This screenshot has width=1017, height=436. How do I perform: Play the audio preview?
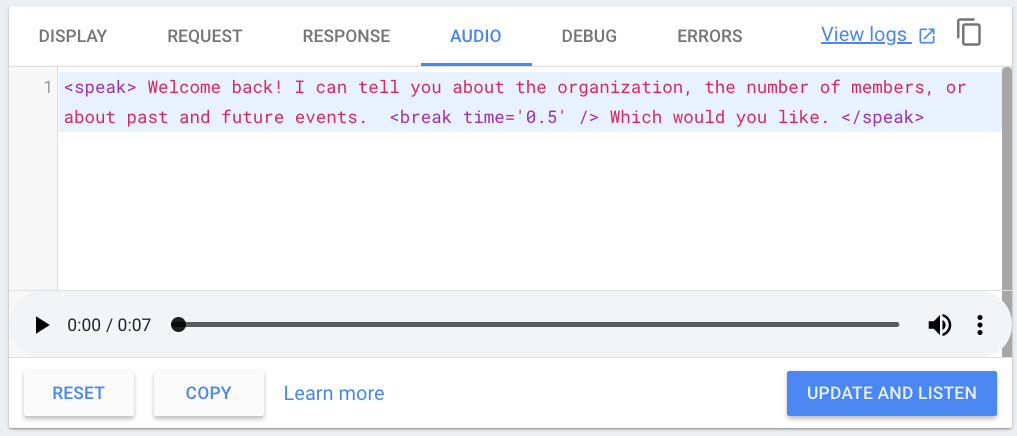tap(42, 325)
